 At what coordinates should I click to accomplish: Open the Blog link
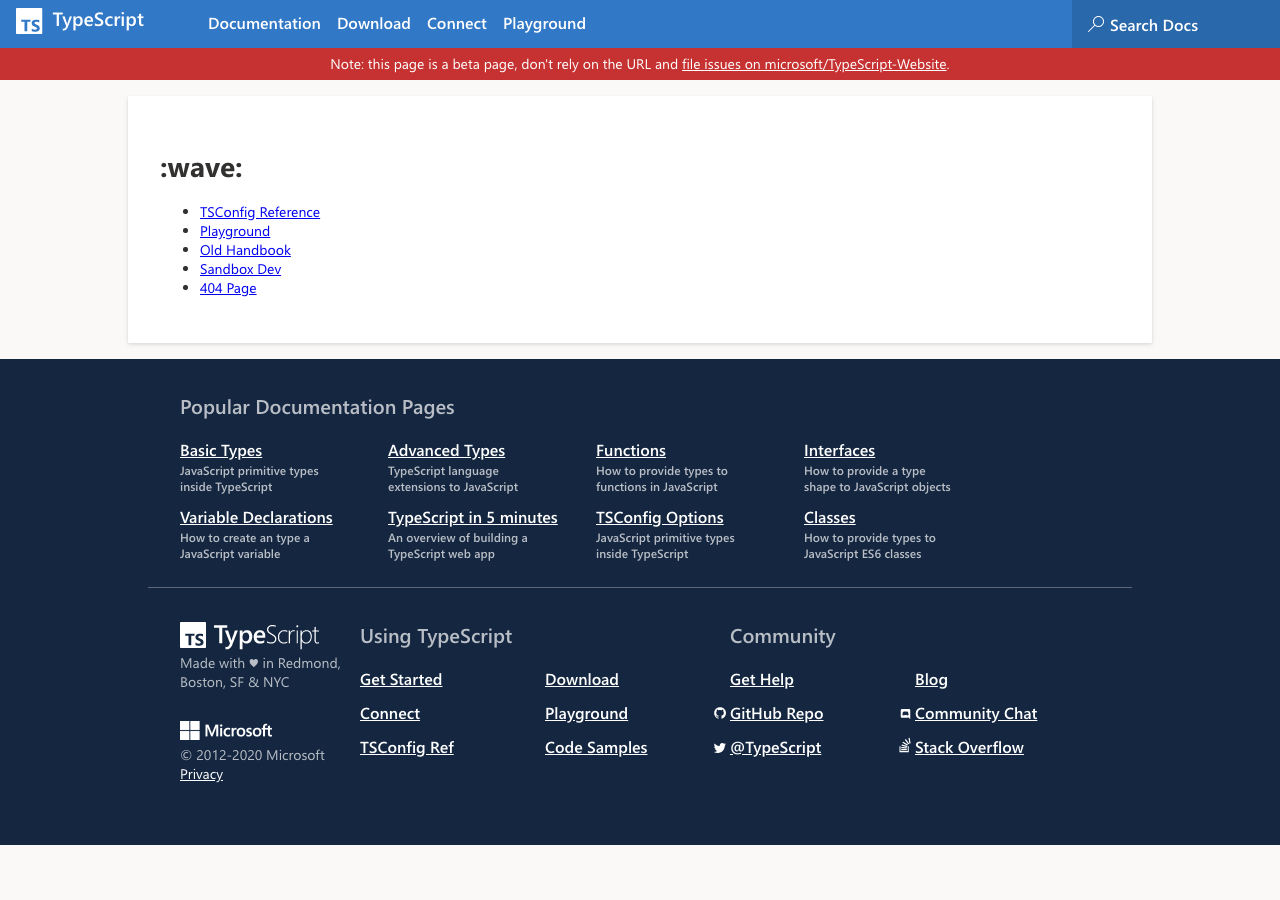[931, 679]
